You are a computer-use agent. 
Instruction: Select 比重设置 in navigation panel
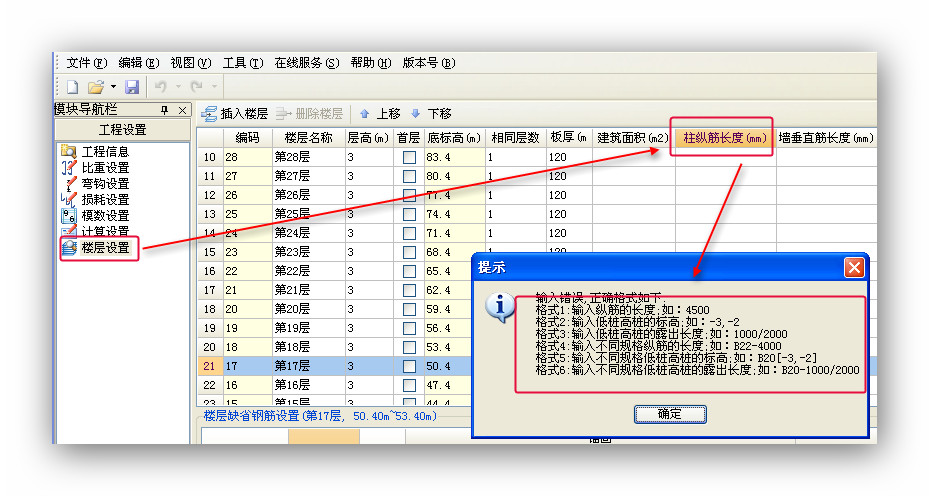tap(95, 168)
